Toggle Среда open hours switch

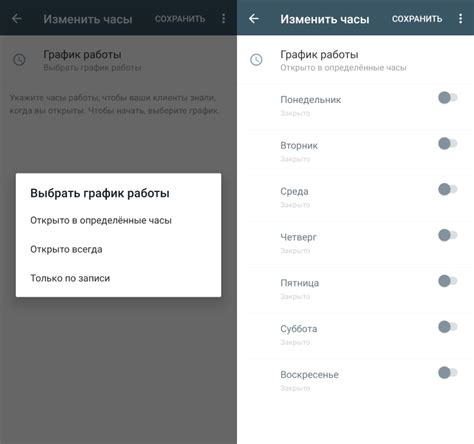pos(448,189)
